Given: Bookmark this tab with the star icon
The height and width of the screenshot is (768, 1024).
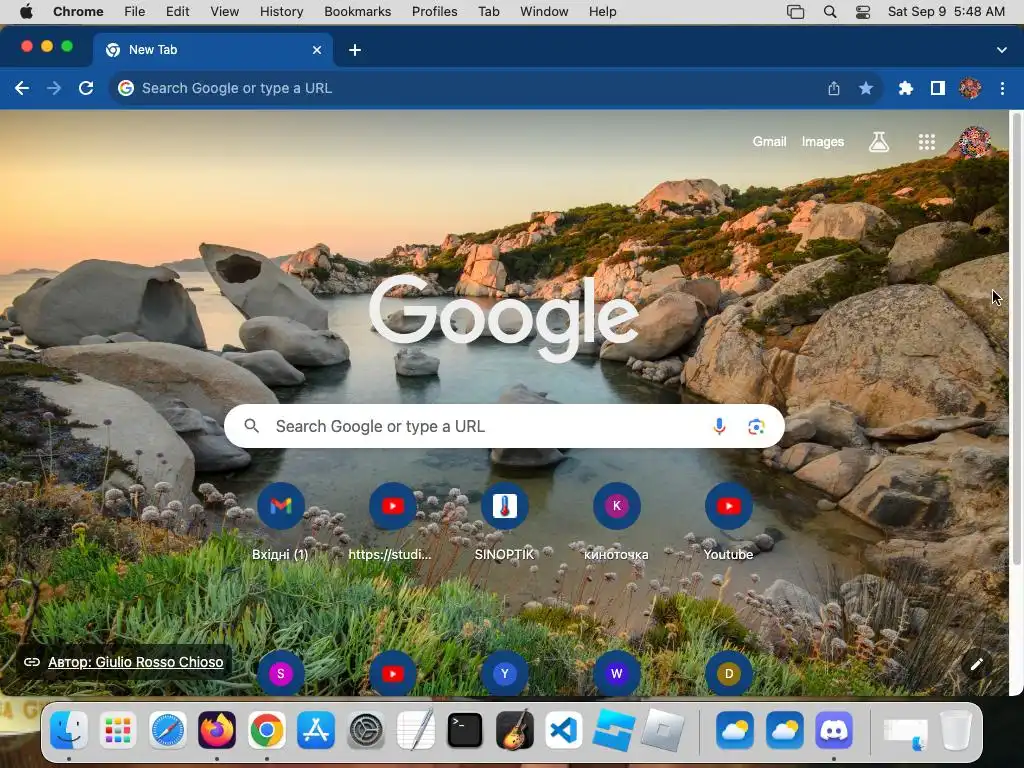Looking at the screenshot, I should [865, 88].
